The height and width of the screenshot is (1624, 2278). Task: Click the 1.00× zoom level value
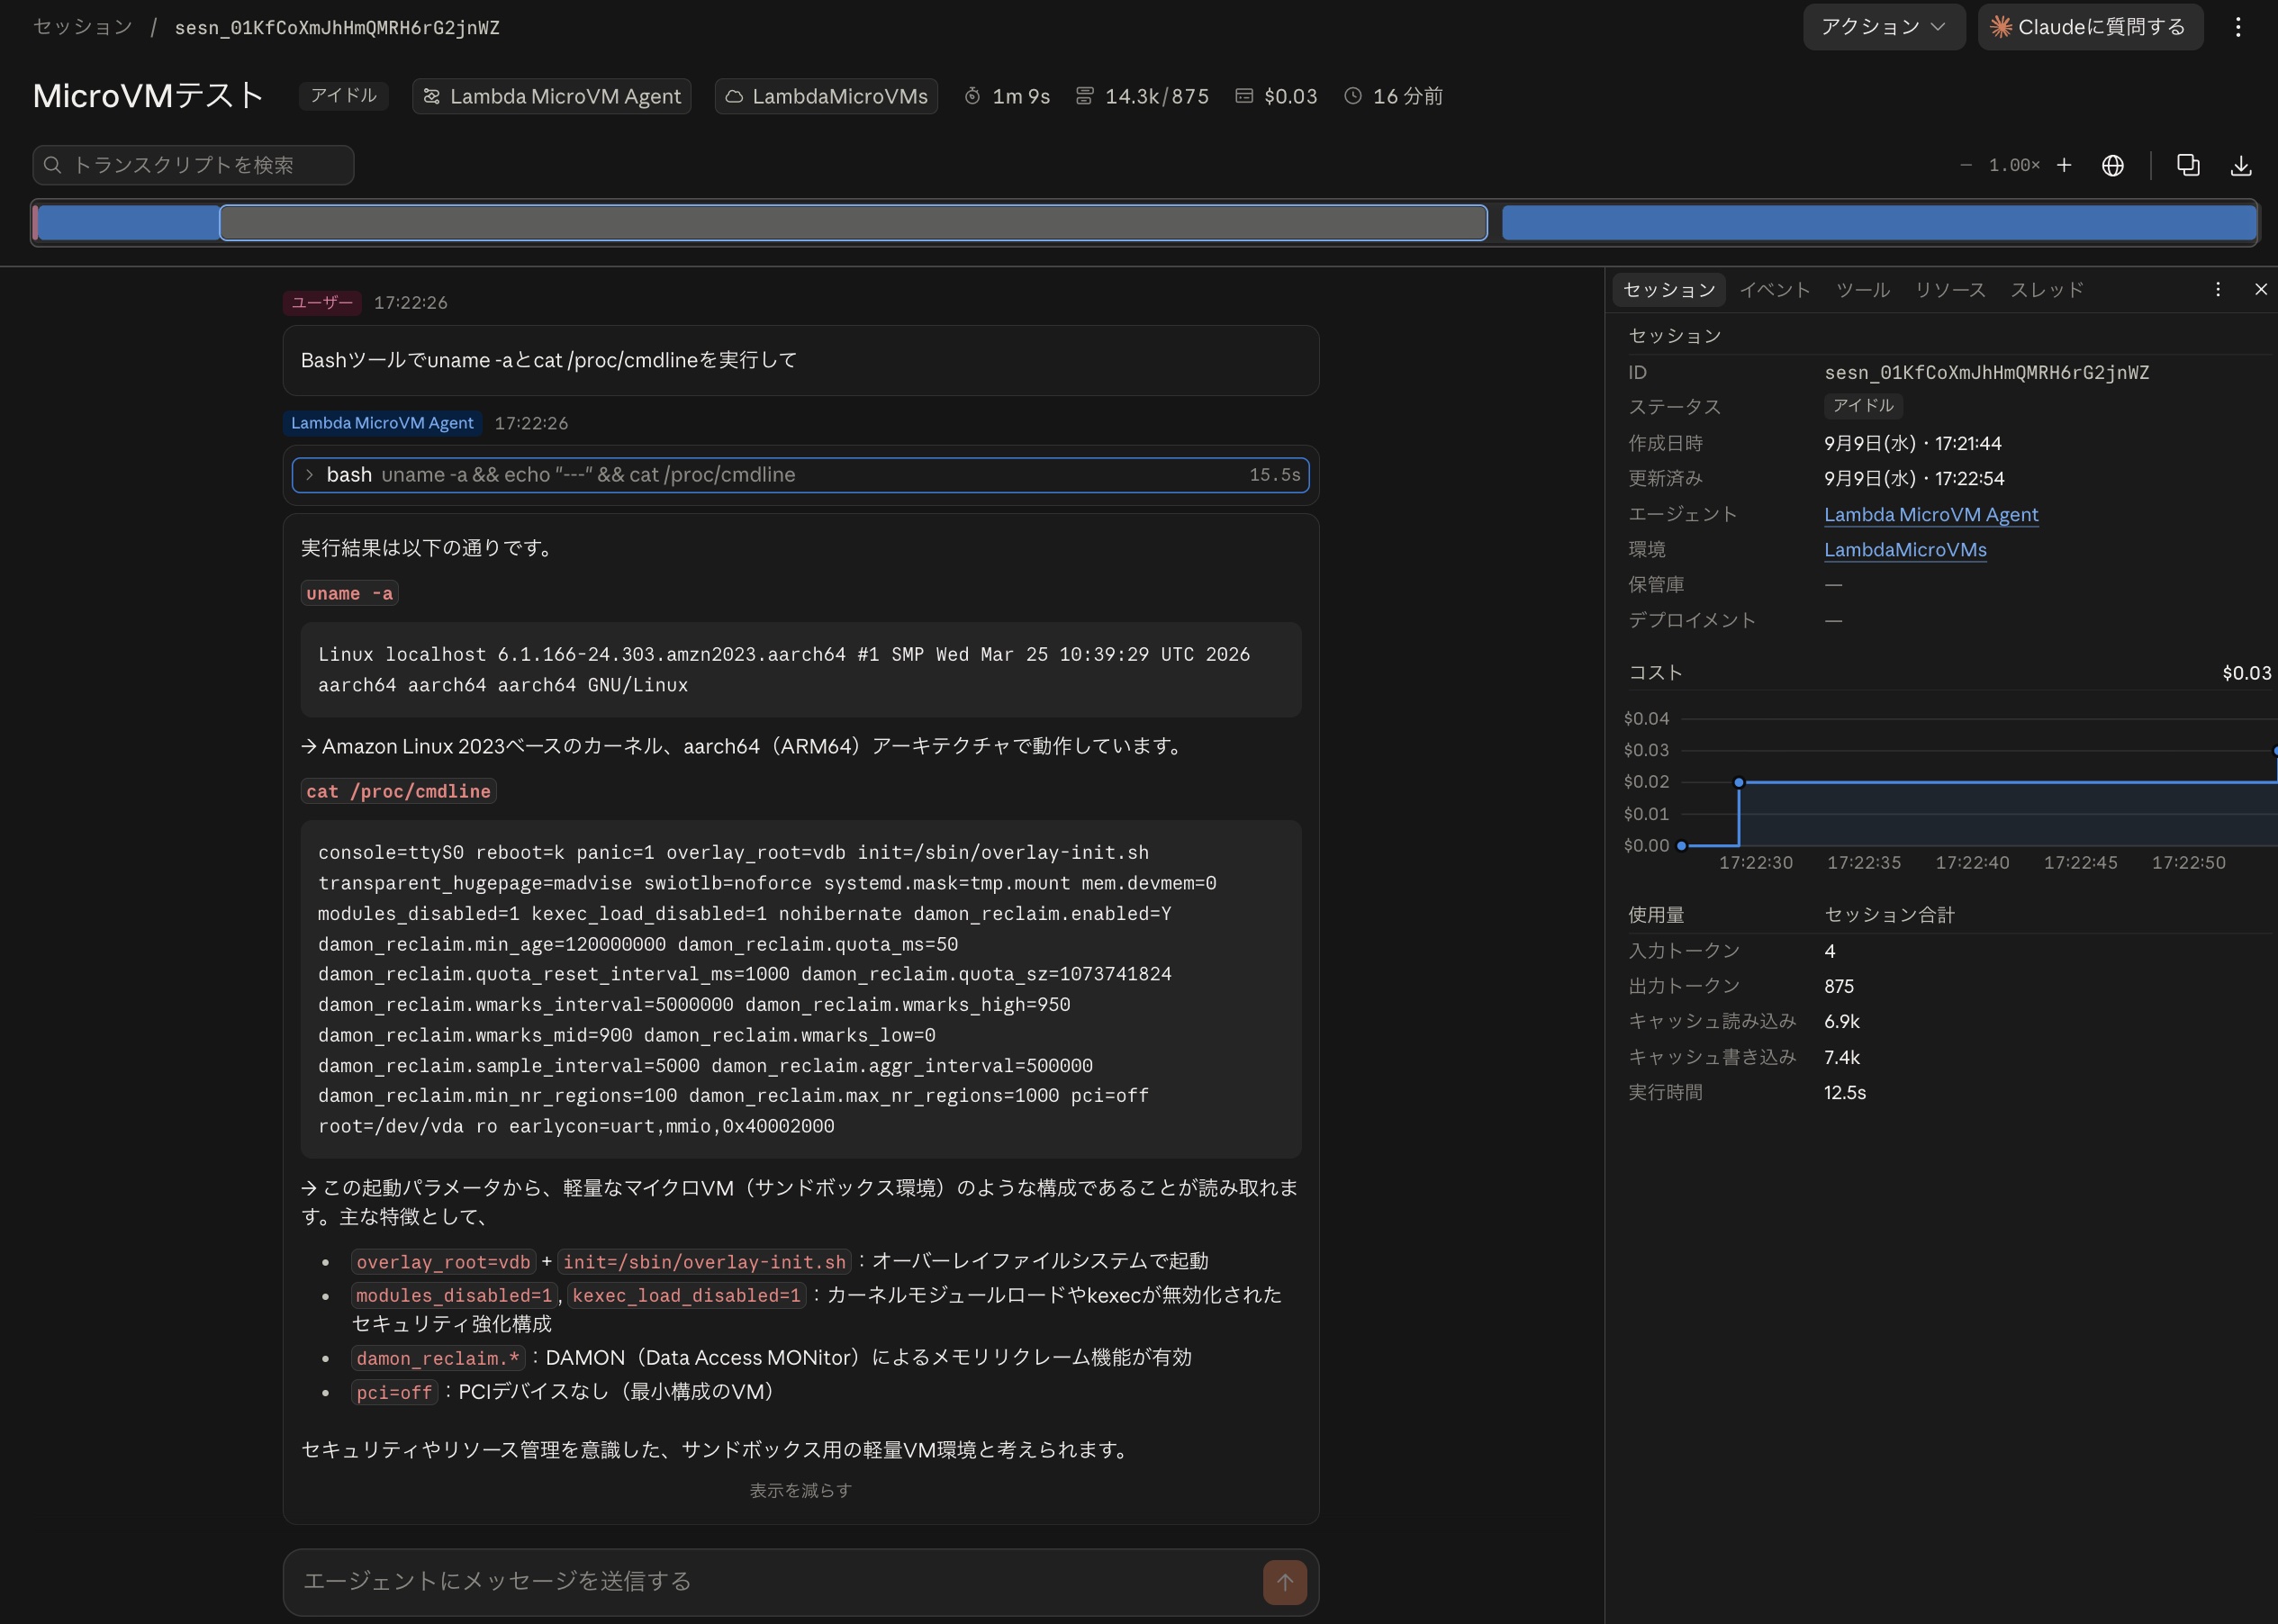(2014, 165)
